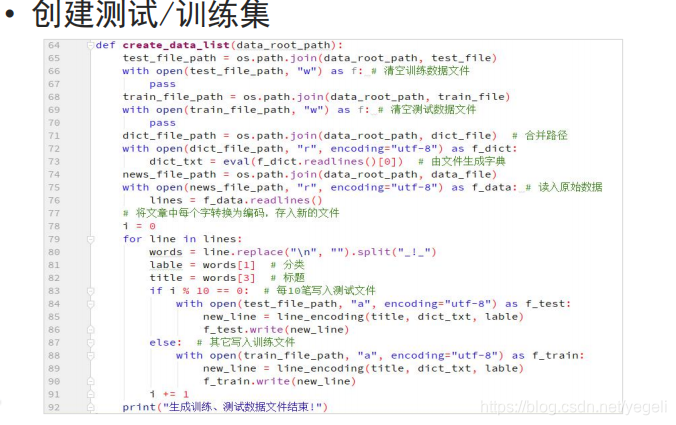The height and width of the screenshot is (425, 676).
Task: Click the if i % 10 == 0 condition
Action: [199, 291]
